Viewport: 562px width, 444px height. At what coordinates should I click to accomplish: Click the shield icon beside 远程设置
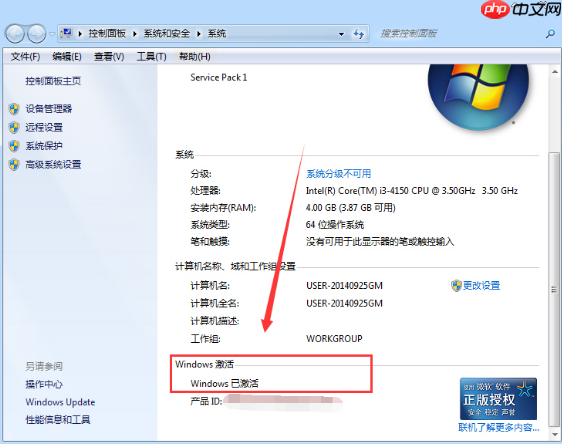coord(14,128)
